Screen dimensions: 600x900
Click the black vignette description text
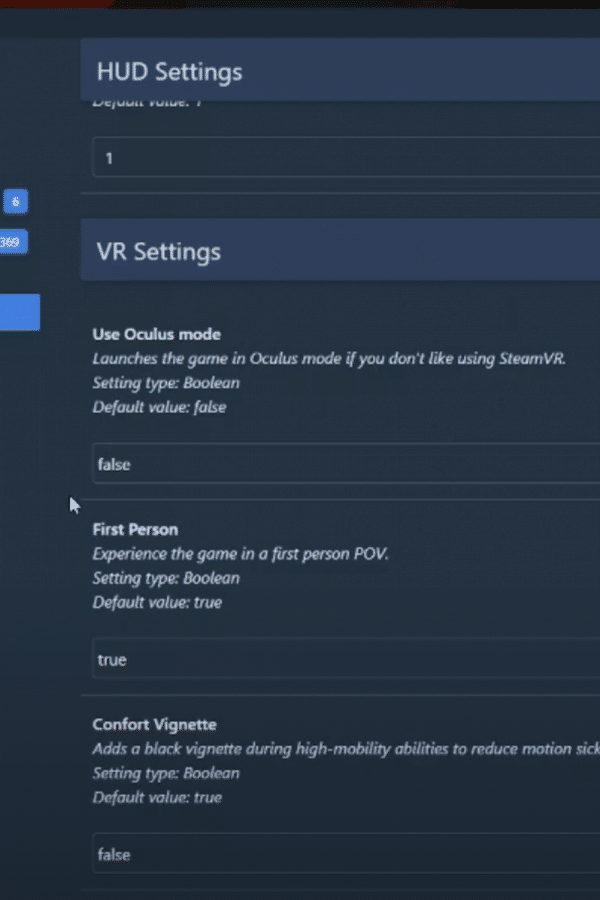coord(346,749)
